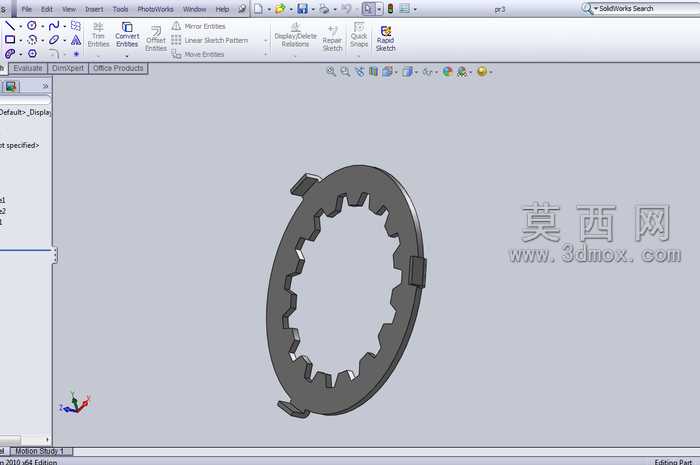Select the Corner Rectangle sketch tool
This screenshot has height=465, width=700.
click(x=10, y=40)
